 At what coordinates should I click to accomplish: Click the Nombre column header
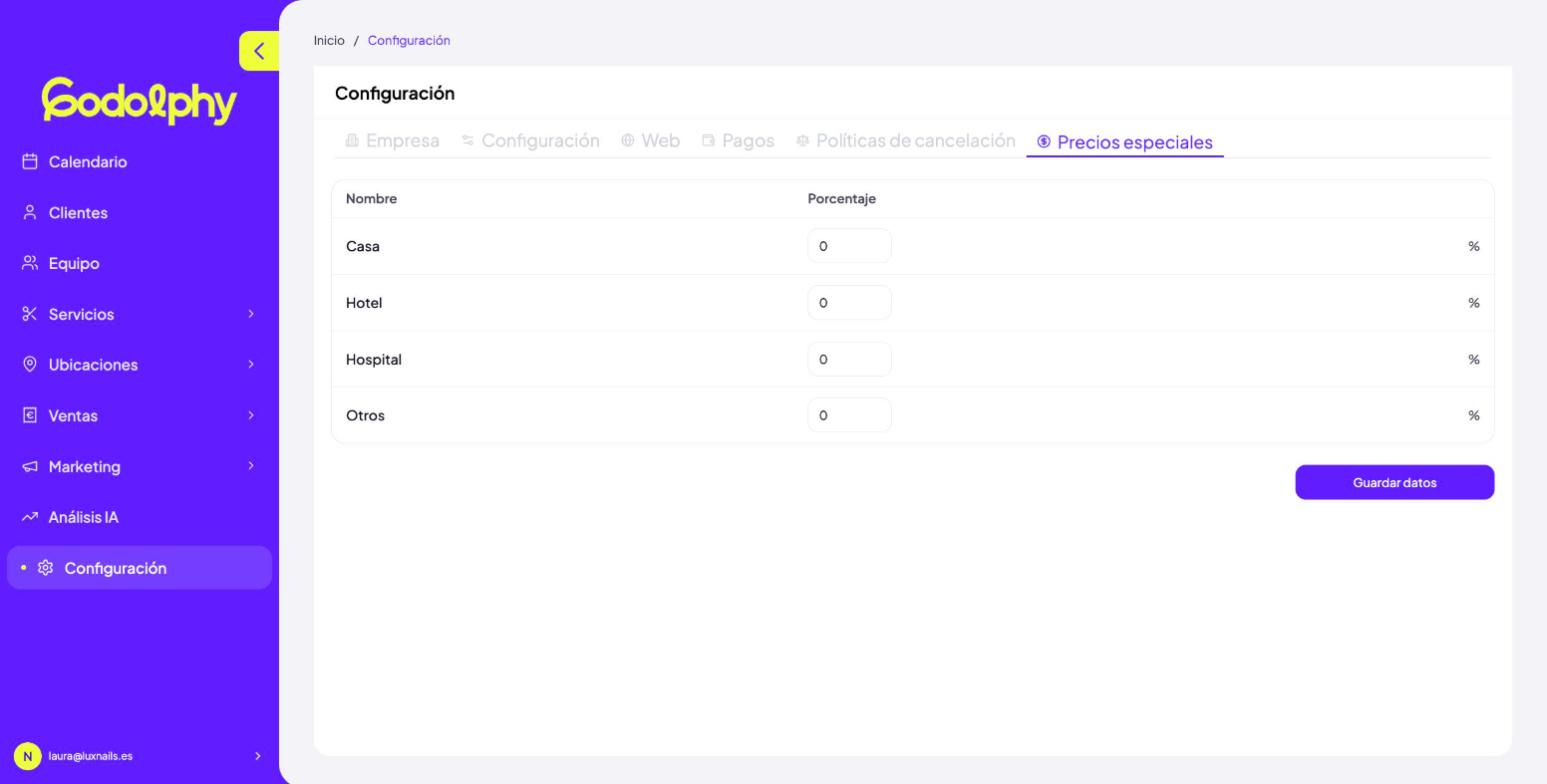coord(372,199)
